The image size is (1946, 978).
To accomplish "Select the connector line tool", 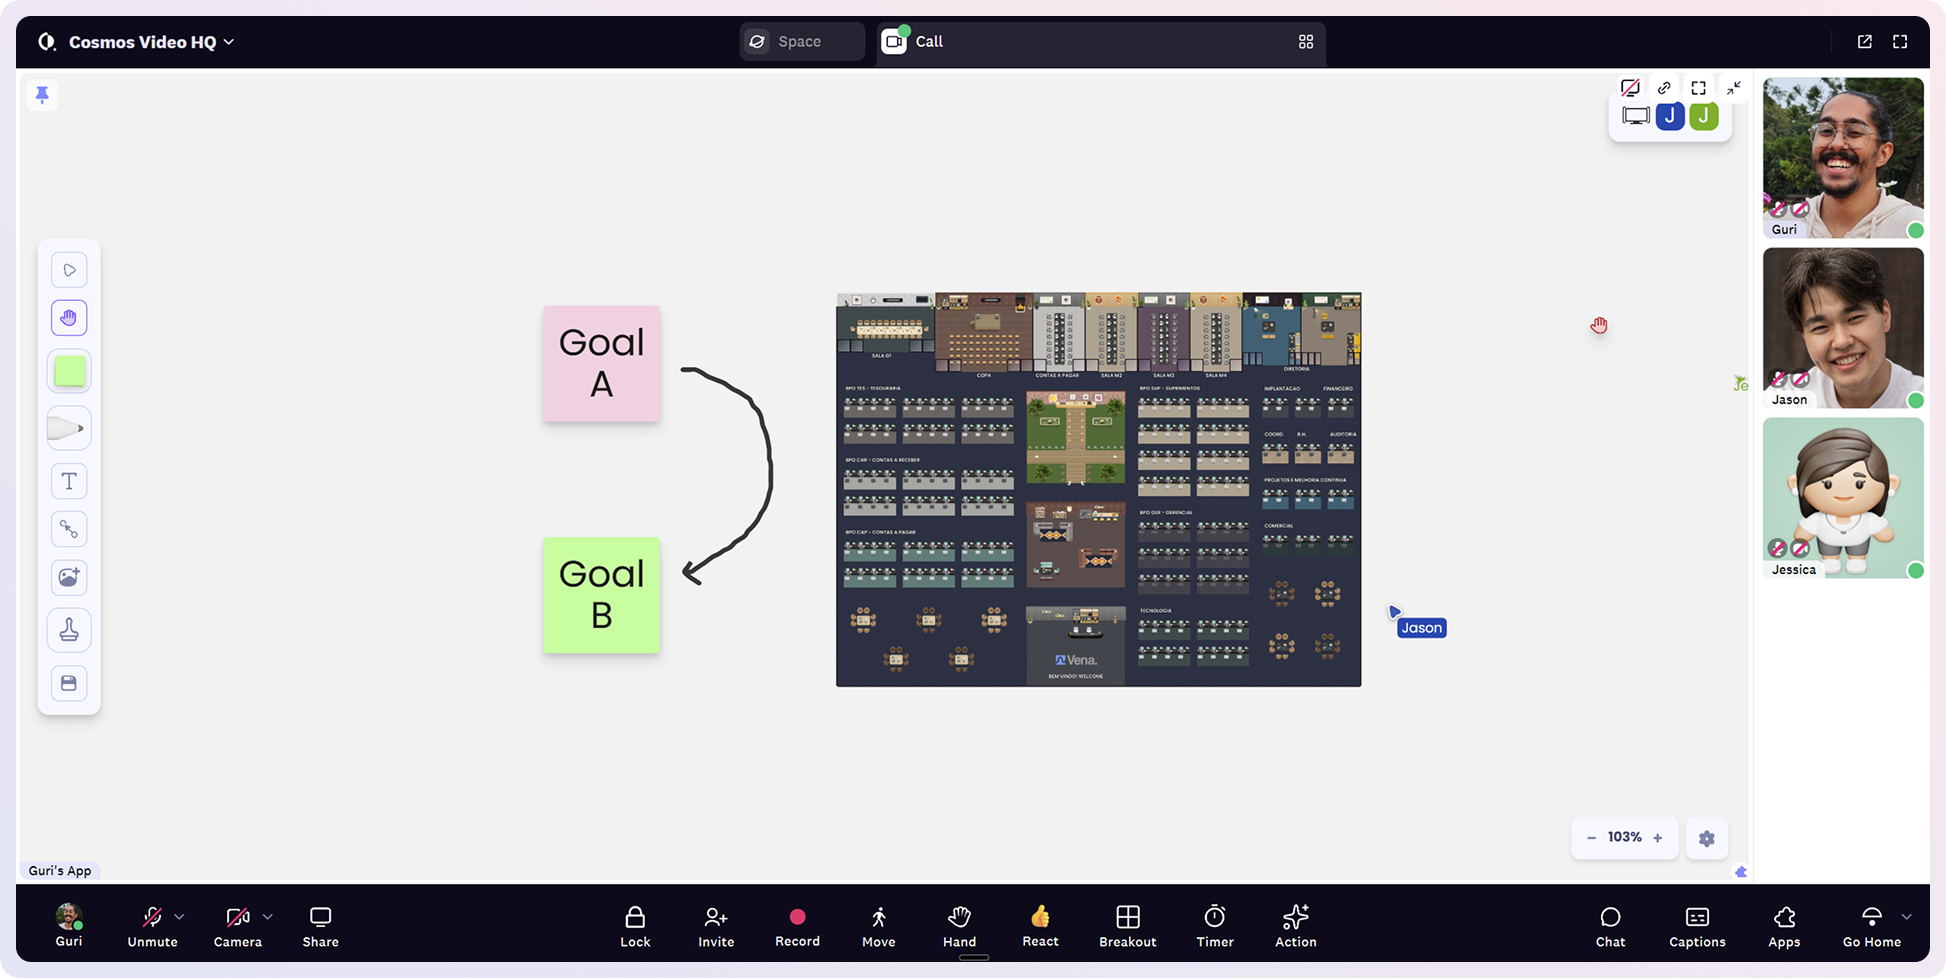I will click(x=69, y=529).
